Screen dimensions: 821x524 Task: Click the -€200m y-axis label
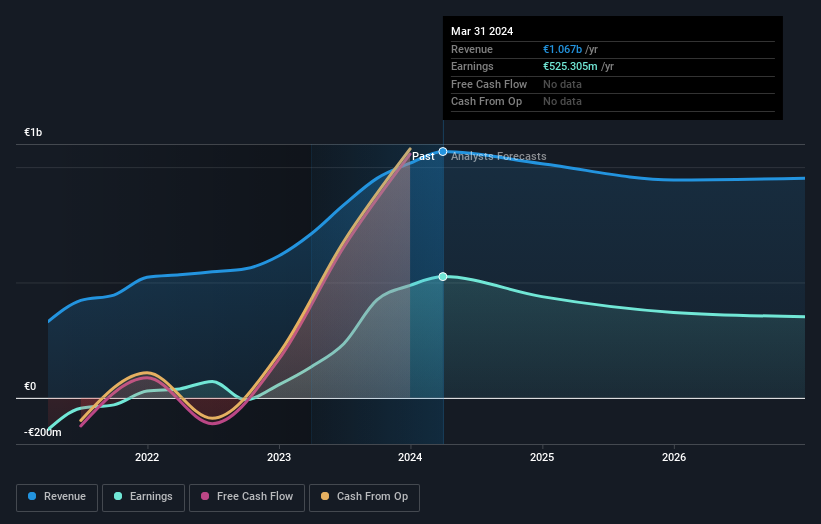pos(42,432)
